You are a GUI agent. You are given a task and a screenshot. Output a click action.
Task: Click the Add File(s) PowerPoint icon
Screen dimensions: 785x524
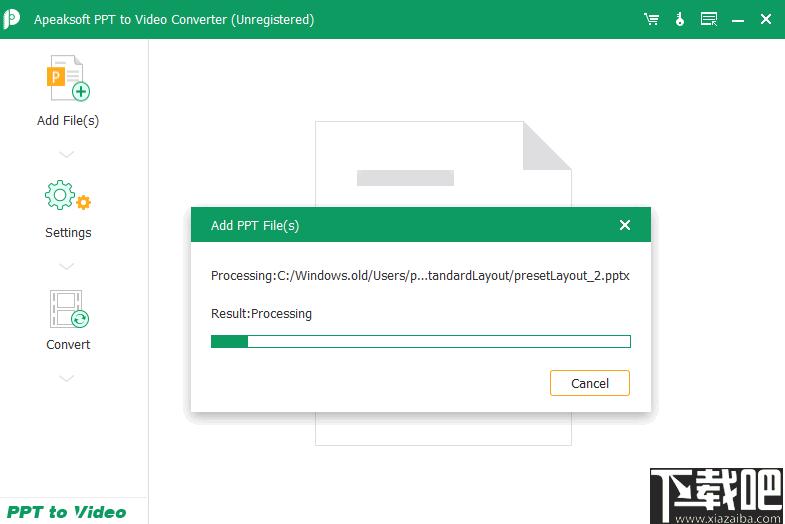click(x=68, y=79)
